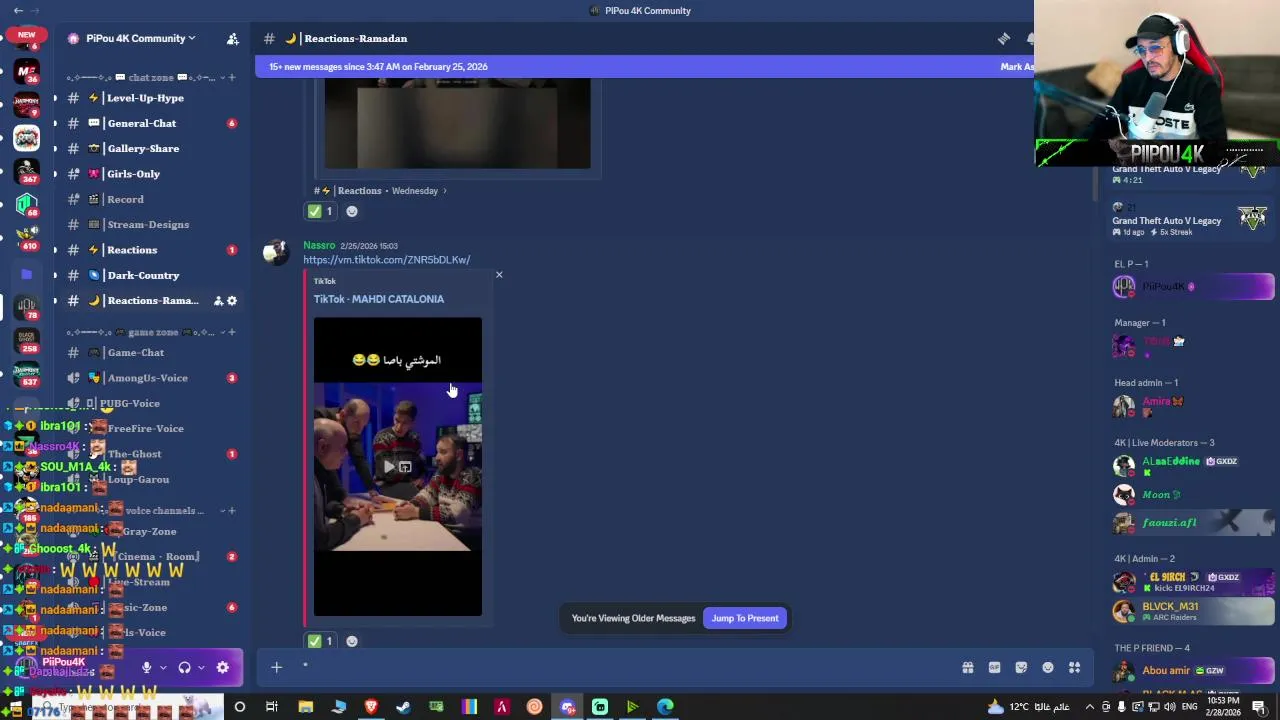1280x720 pixels.
Task: Open File Explorer from the taskbar
Action: [306, 707]
